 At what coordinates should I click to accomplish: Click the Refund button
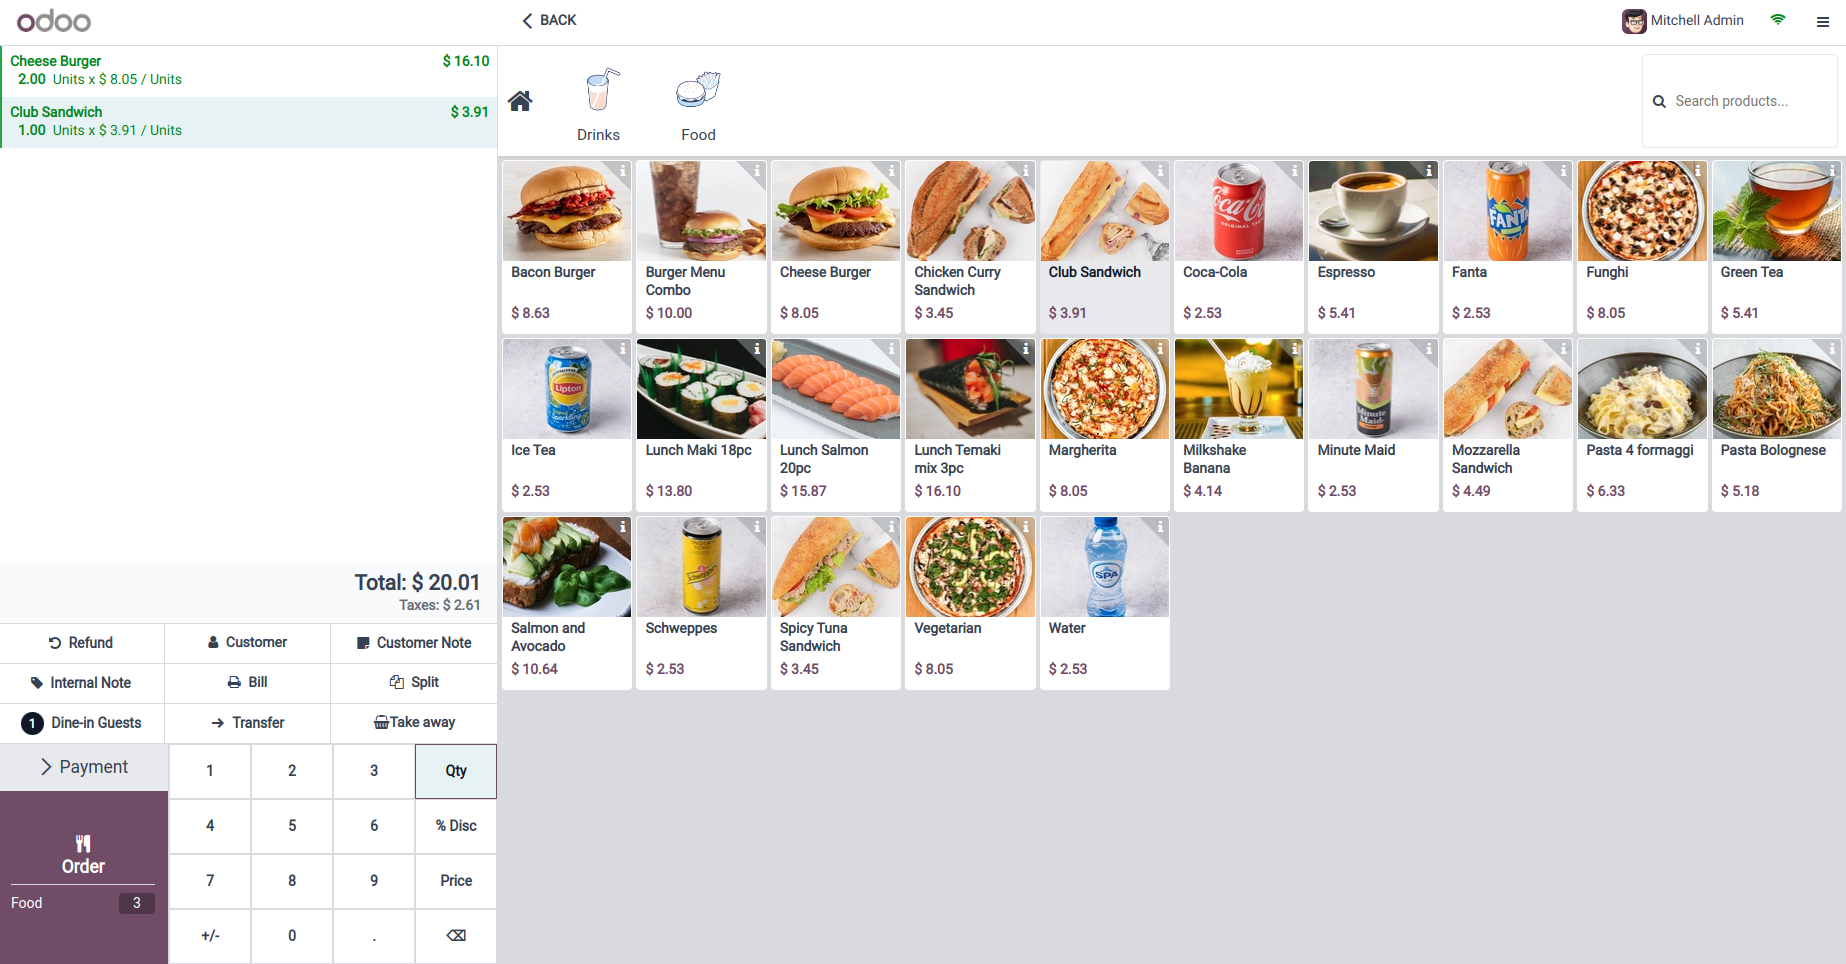tap(82, 643)
